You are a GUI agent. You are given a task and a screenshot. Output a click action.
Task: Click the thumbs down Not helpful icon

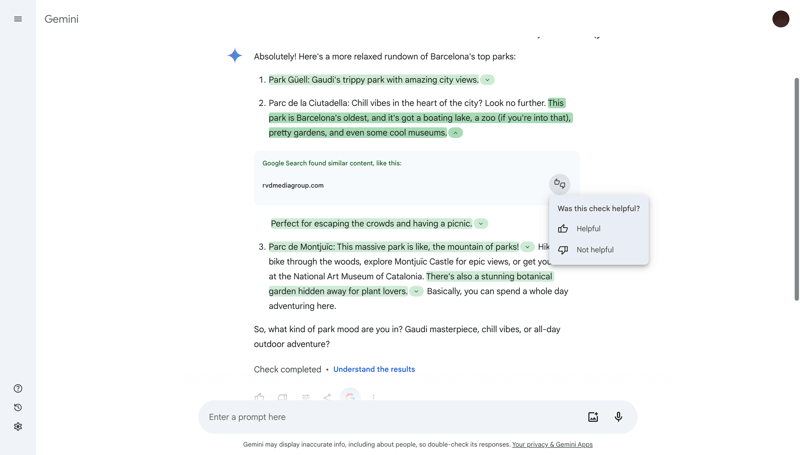click(563, 250)
